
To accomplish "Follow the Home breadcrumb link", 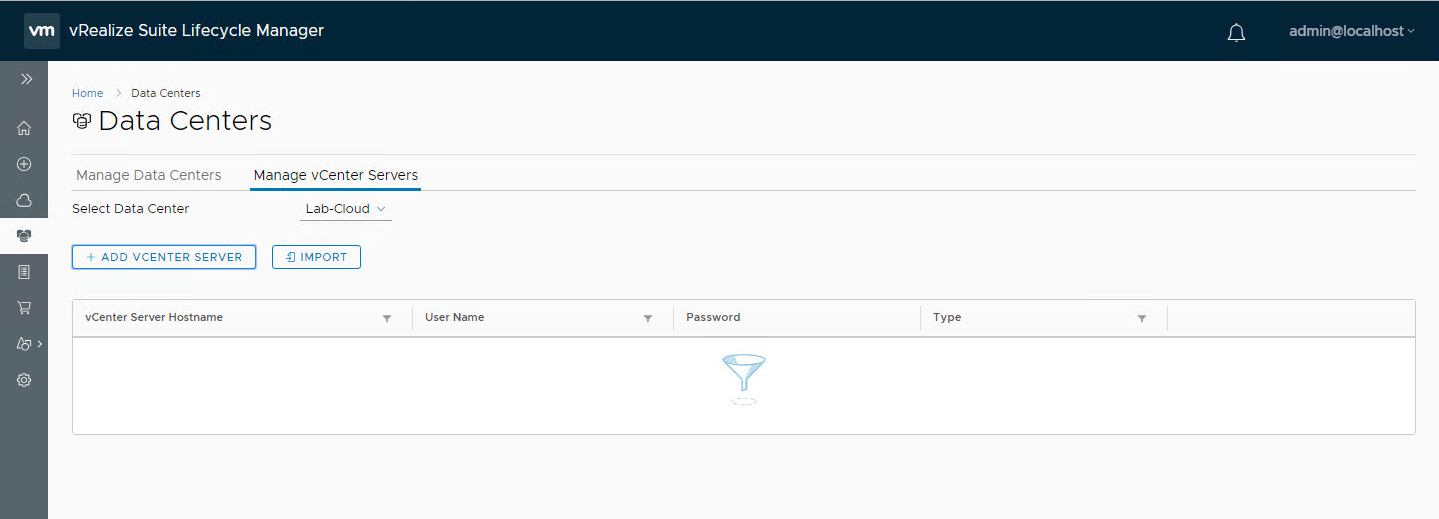I will [x=87, y=93].
